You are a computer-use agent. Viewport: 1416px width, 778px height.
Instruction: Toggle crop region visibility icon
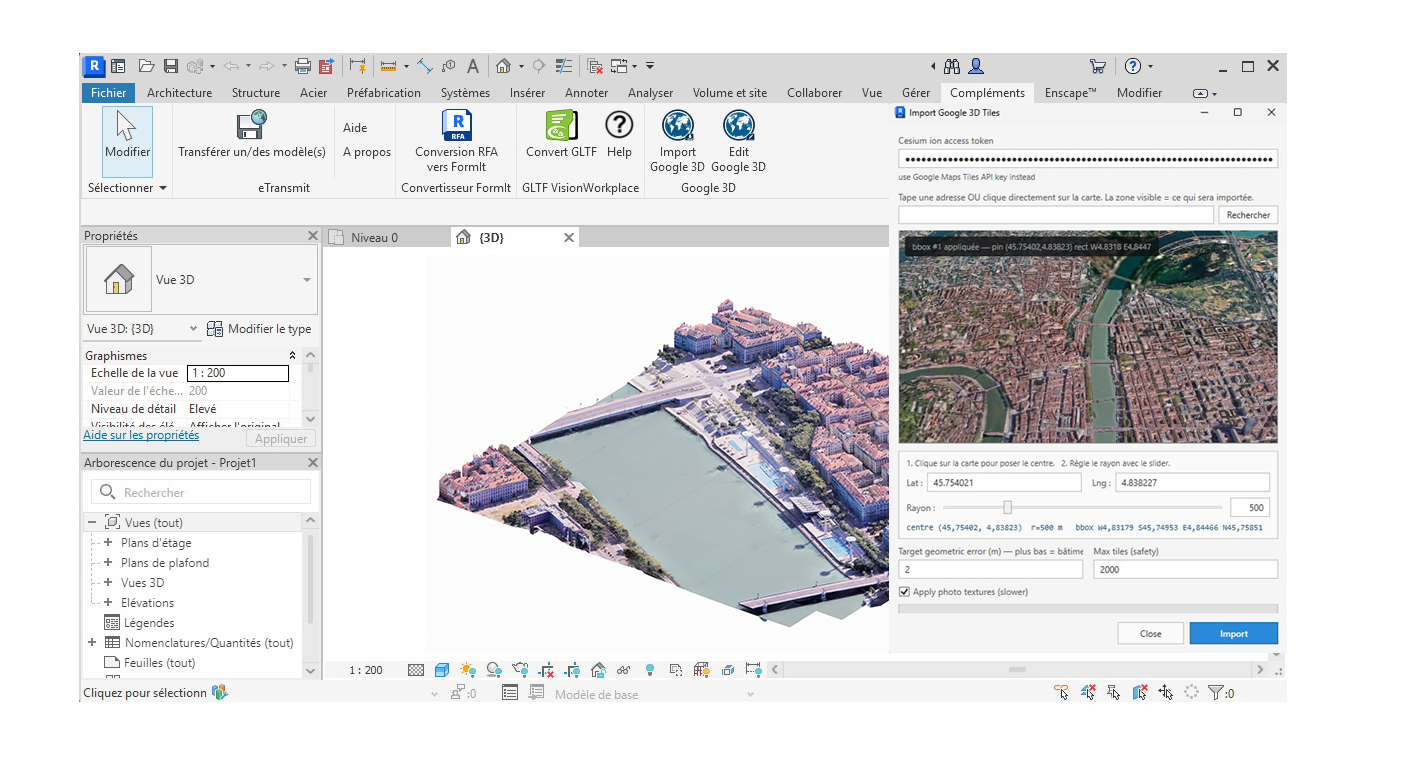(x=572, y=670)
